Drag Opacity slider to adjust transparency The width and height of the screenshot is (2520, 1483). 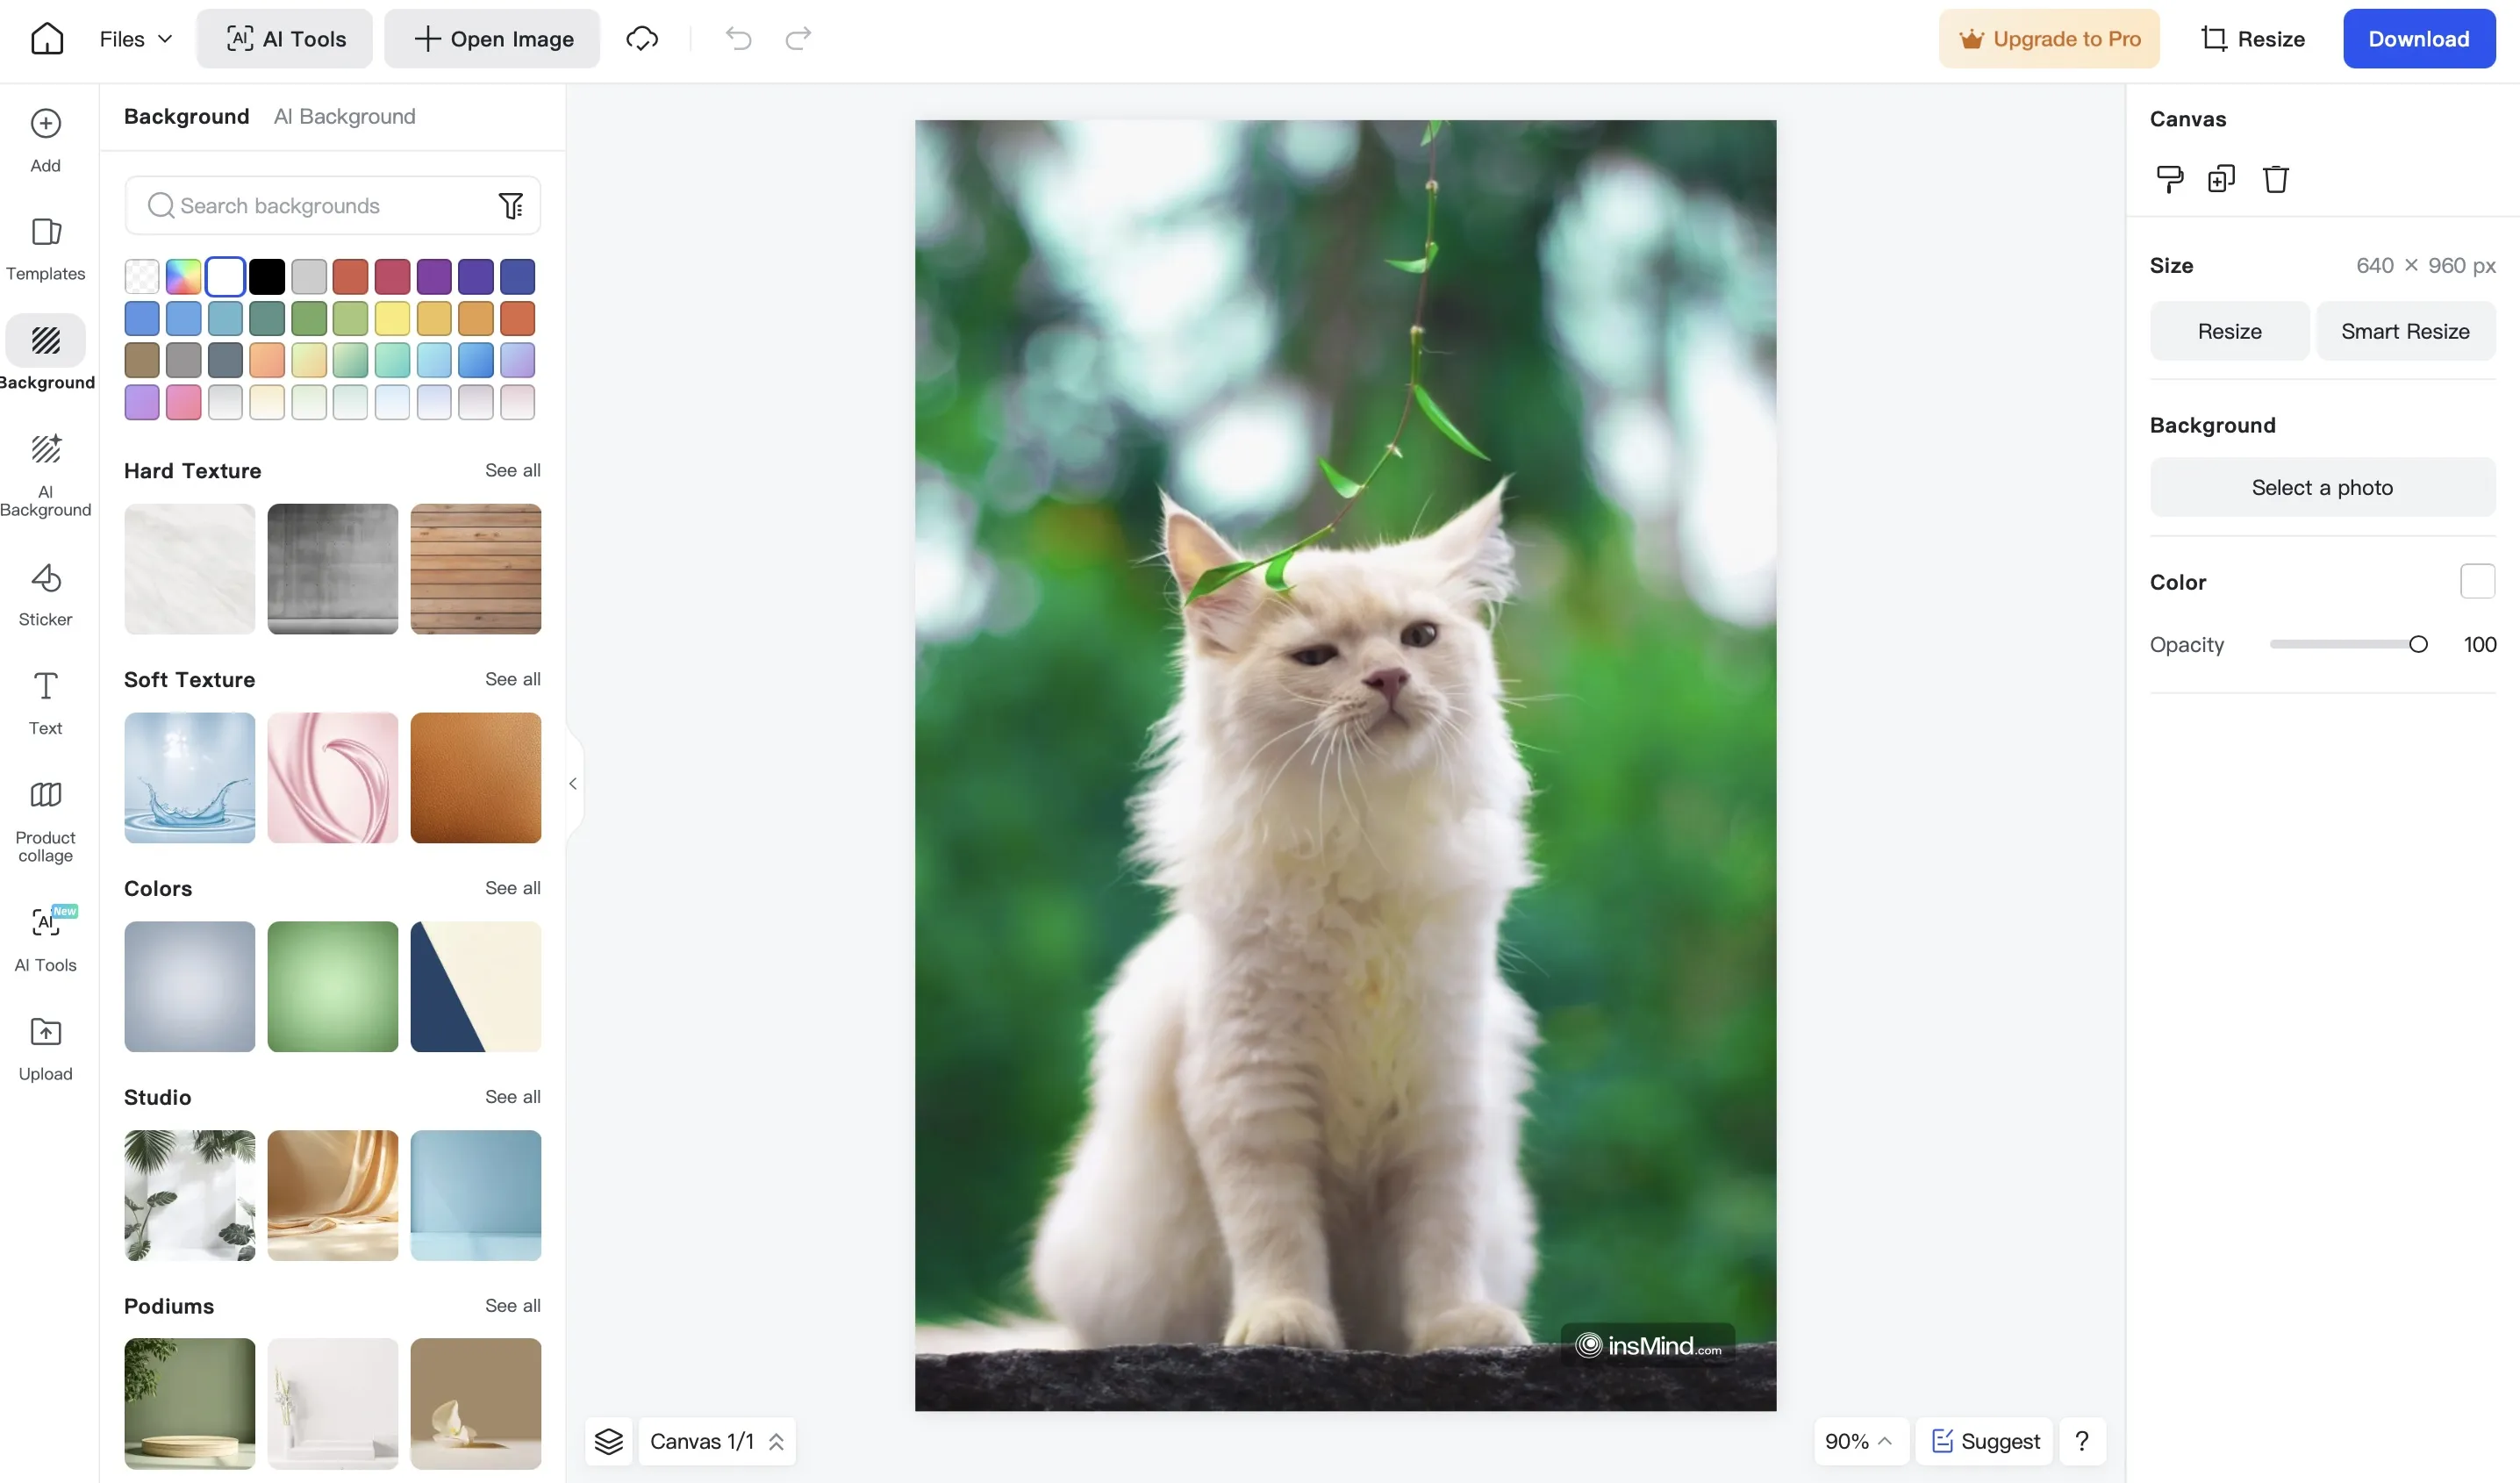[2417, 642]
